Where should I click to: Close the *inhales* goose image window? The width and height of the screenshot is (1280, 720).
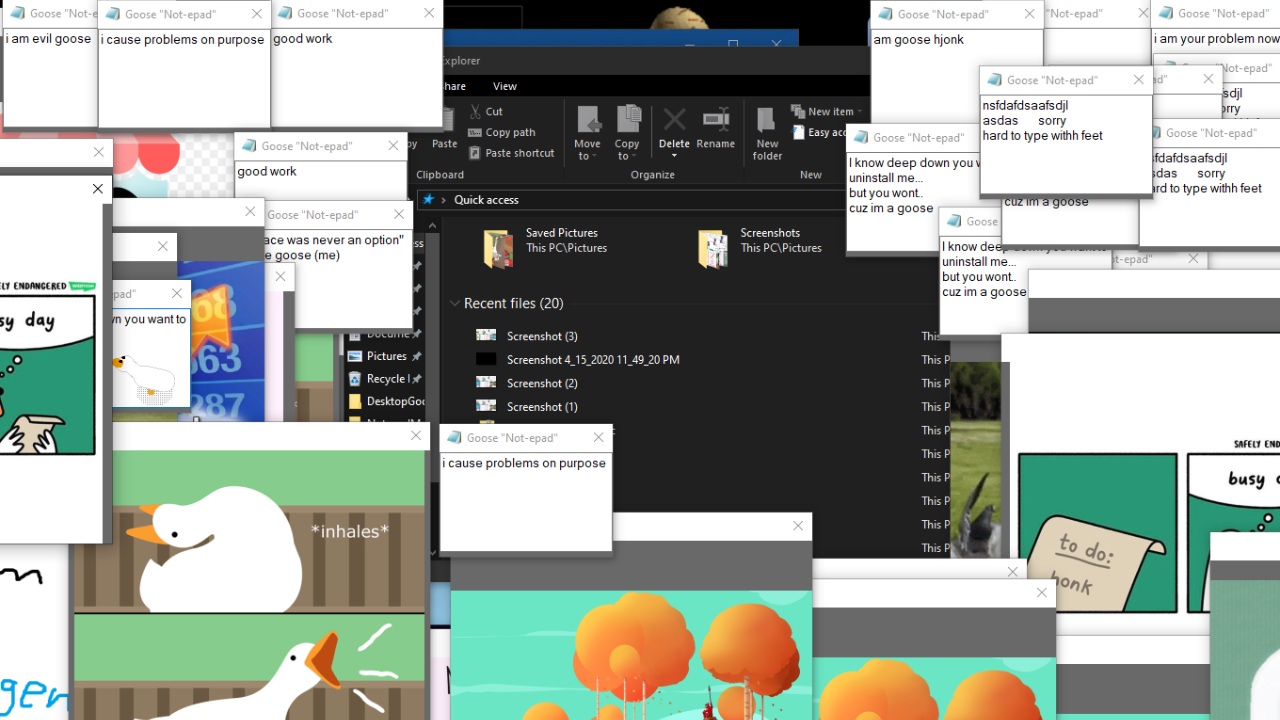point(416,435)
